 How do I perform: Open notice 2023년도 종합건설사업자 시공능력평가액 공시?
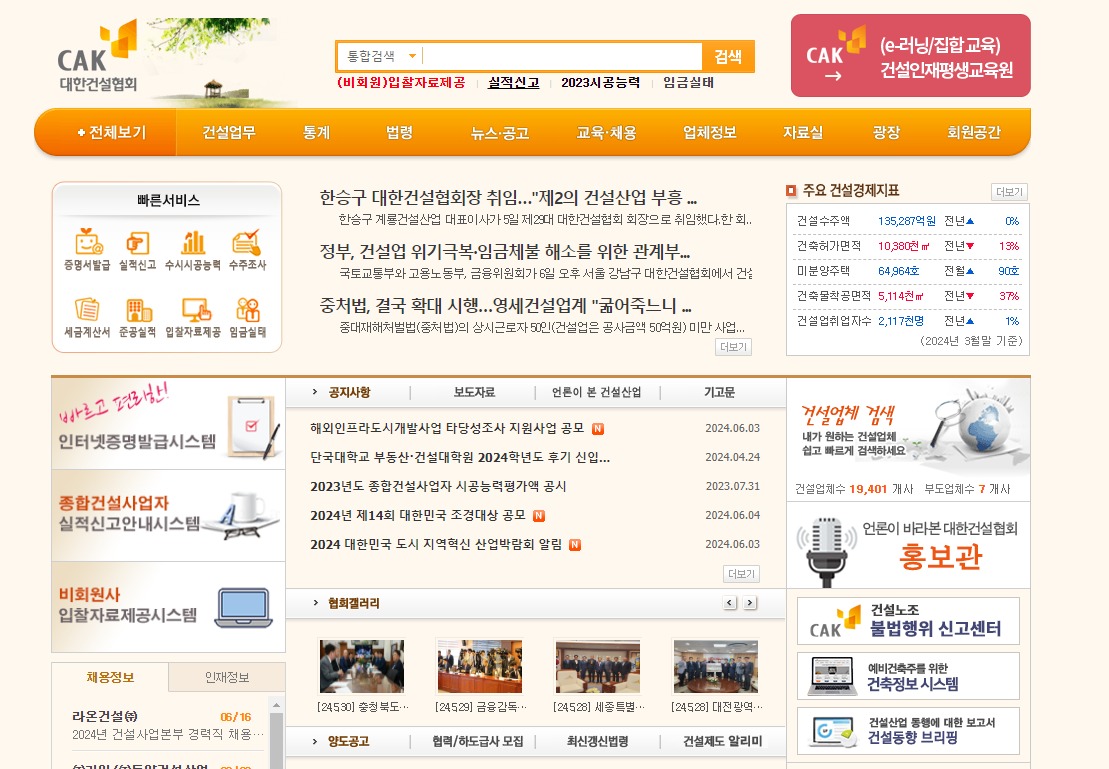click(x=438, y=486)
